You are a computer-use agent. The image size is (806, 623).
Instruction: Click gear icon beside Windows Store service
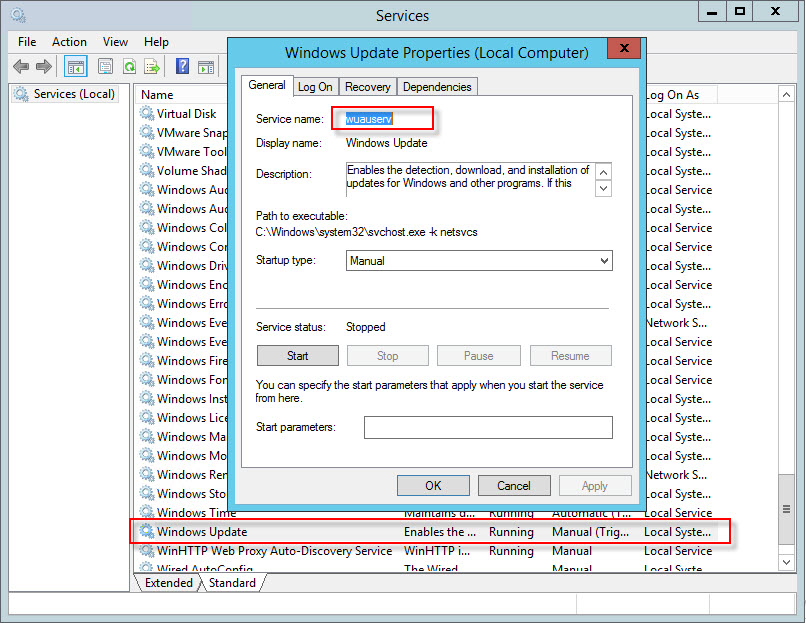point(147,493)
